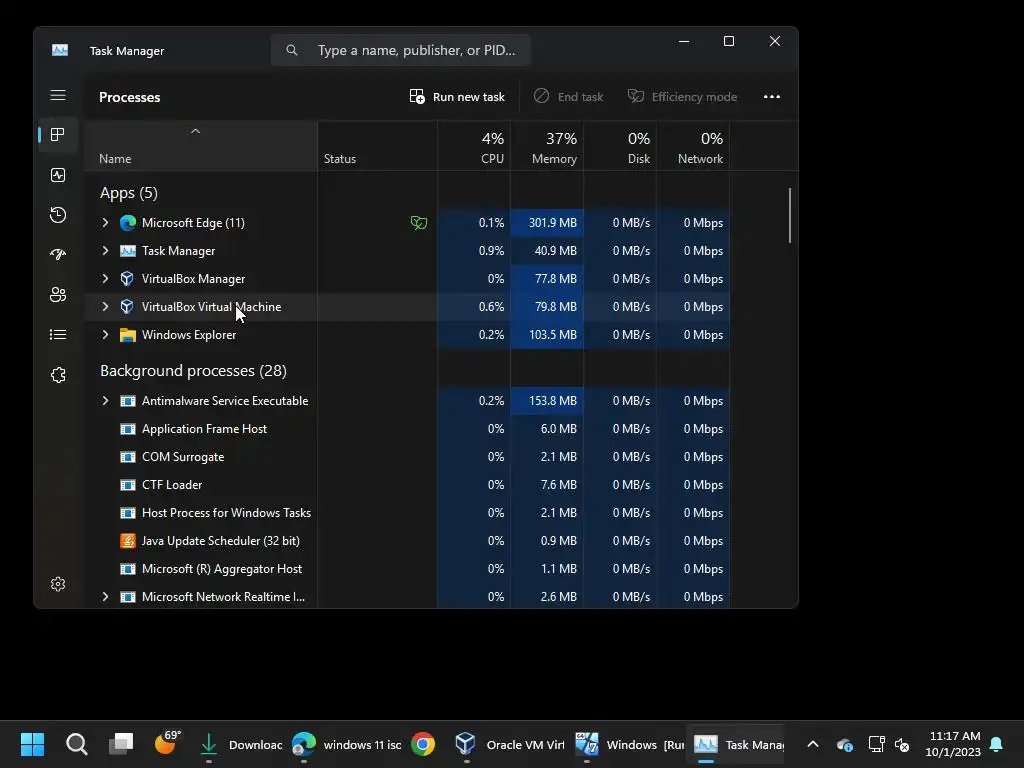Sort processes by Network column
This screenshot has height=768, width=1024.
click(694, 147)
